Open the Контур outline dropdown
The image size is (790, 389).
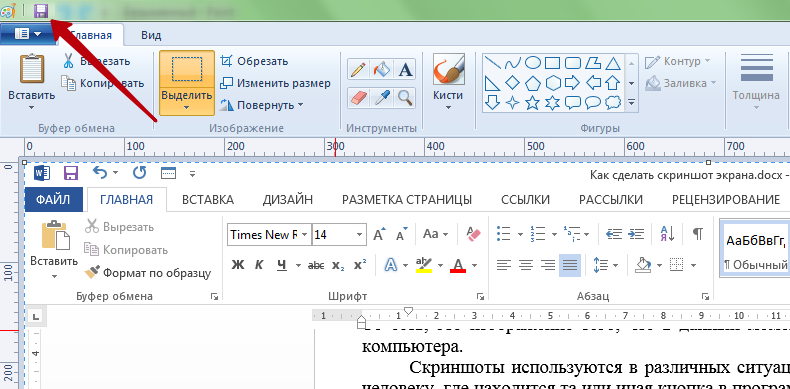[678, 61]
